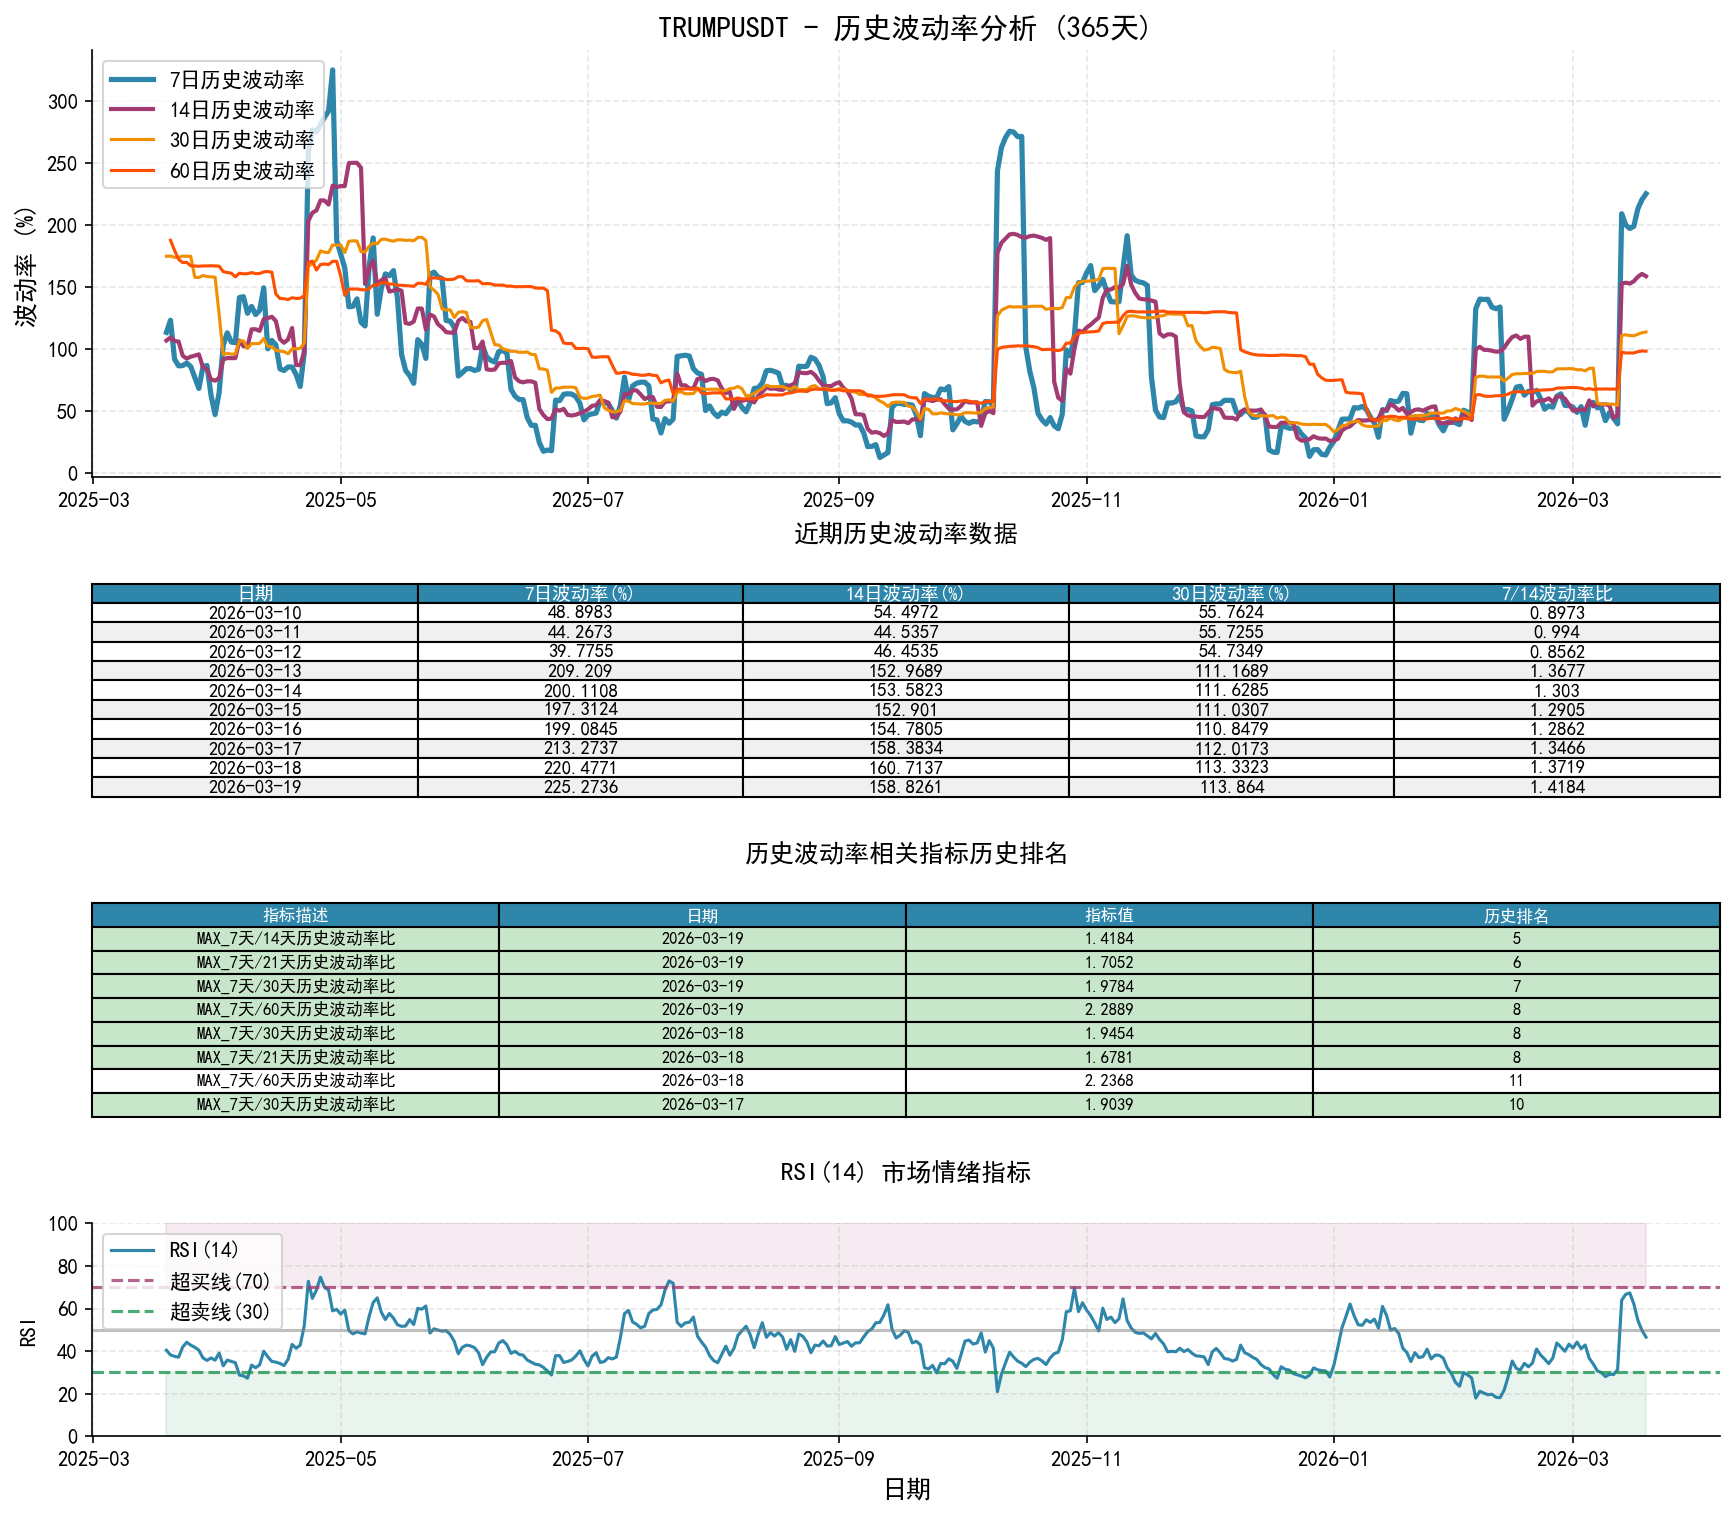The height and width of the screenshot is (1515, 1734).
Task: Click the 波动率 (%) y-axis label
Action: [x=27, y=266]
